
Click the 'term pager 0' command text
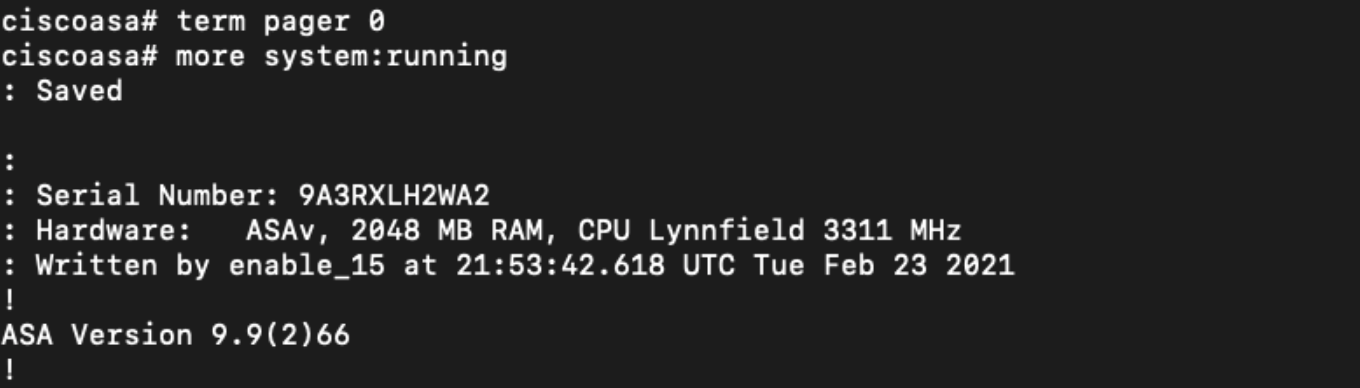pyautogui.click(x=281, y=21)
